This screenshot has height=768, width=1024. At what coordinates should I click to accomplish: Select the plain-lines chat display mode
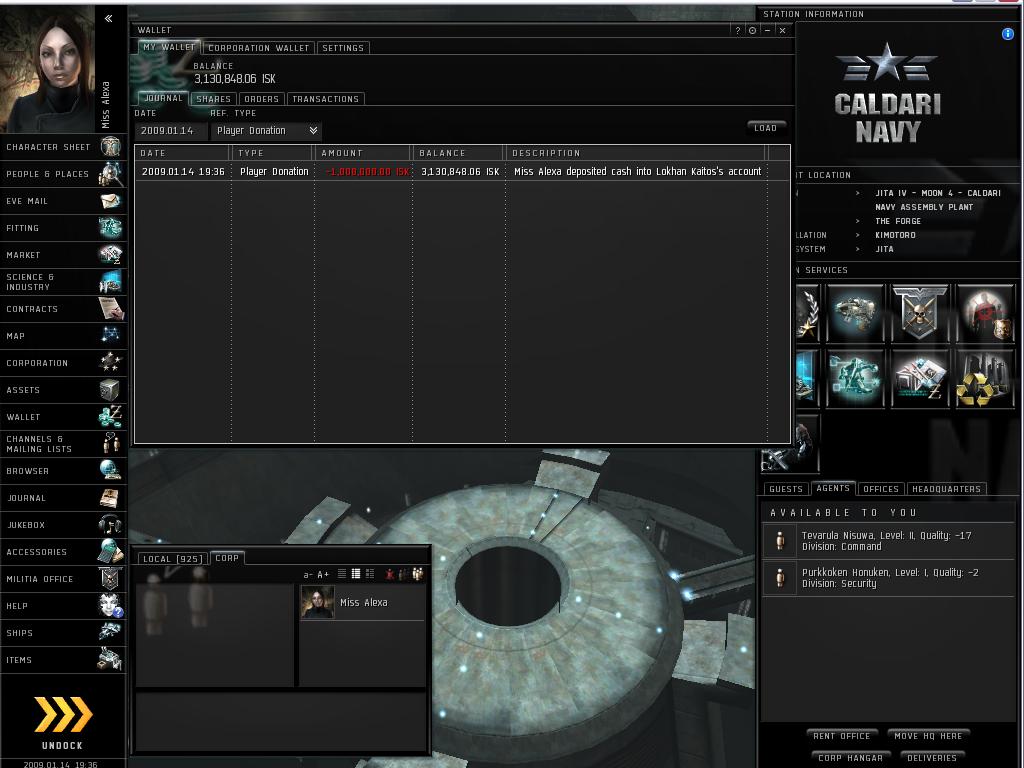342,574
